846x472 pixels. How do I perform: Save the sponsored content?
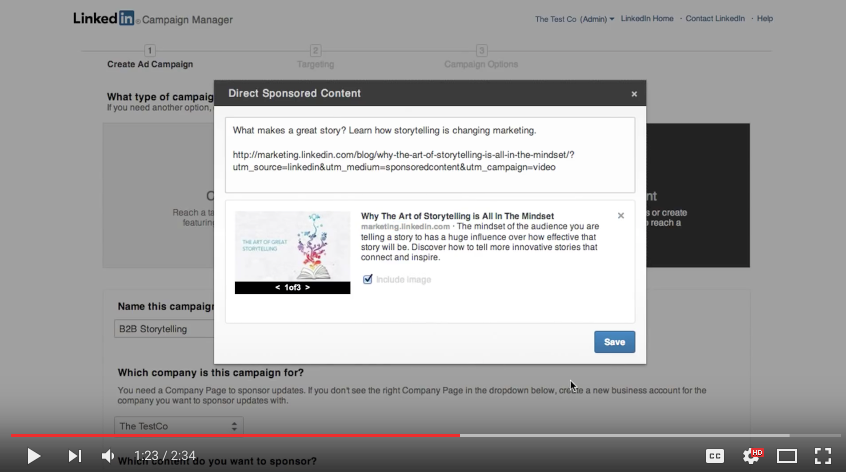coord(615,342)
